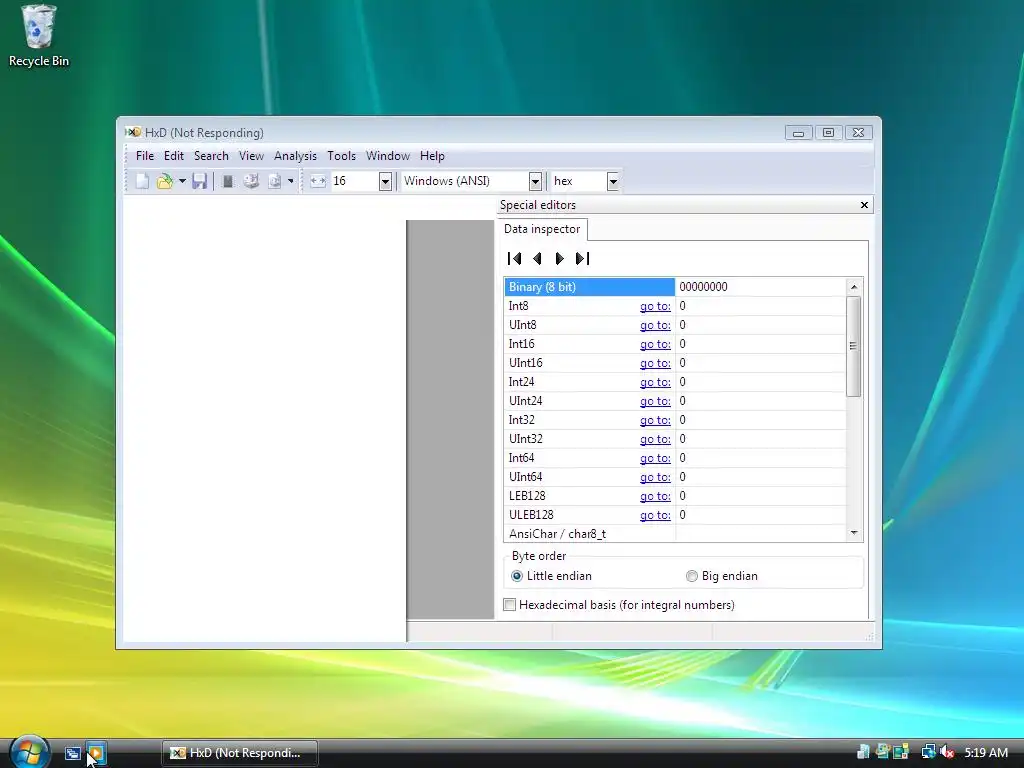
Task: Switch to the Data inspector tab
Action: coord(542,229)
